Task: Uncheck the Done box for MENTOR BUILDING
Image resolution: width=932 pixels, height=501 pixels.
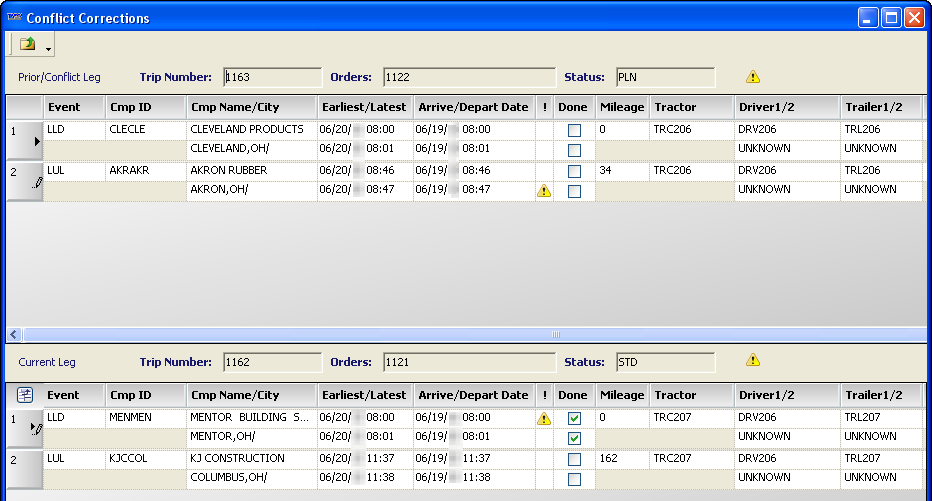Action: [574, 418]
